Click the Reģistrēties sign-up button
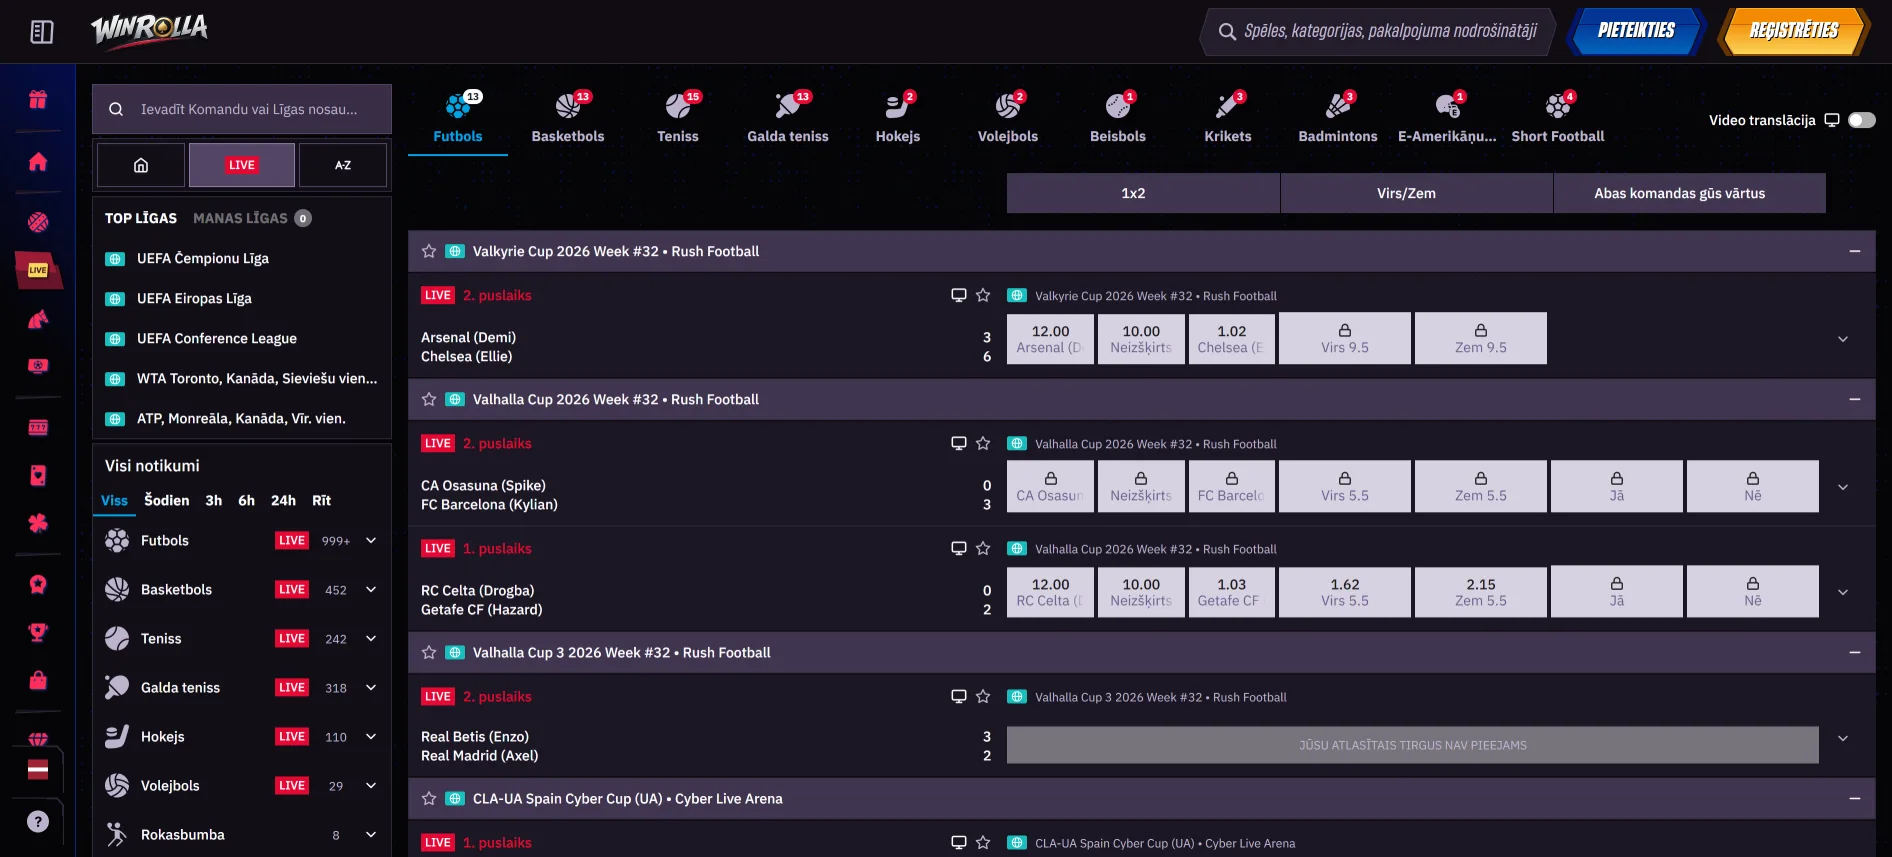 click(1794, 31)
